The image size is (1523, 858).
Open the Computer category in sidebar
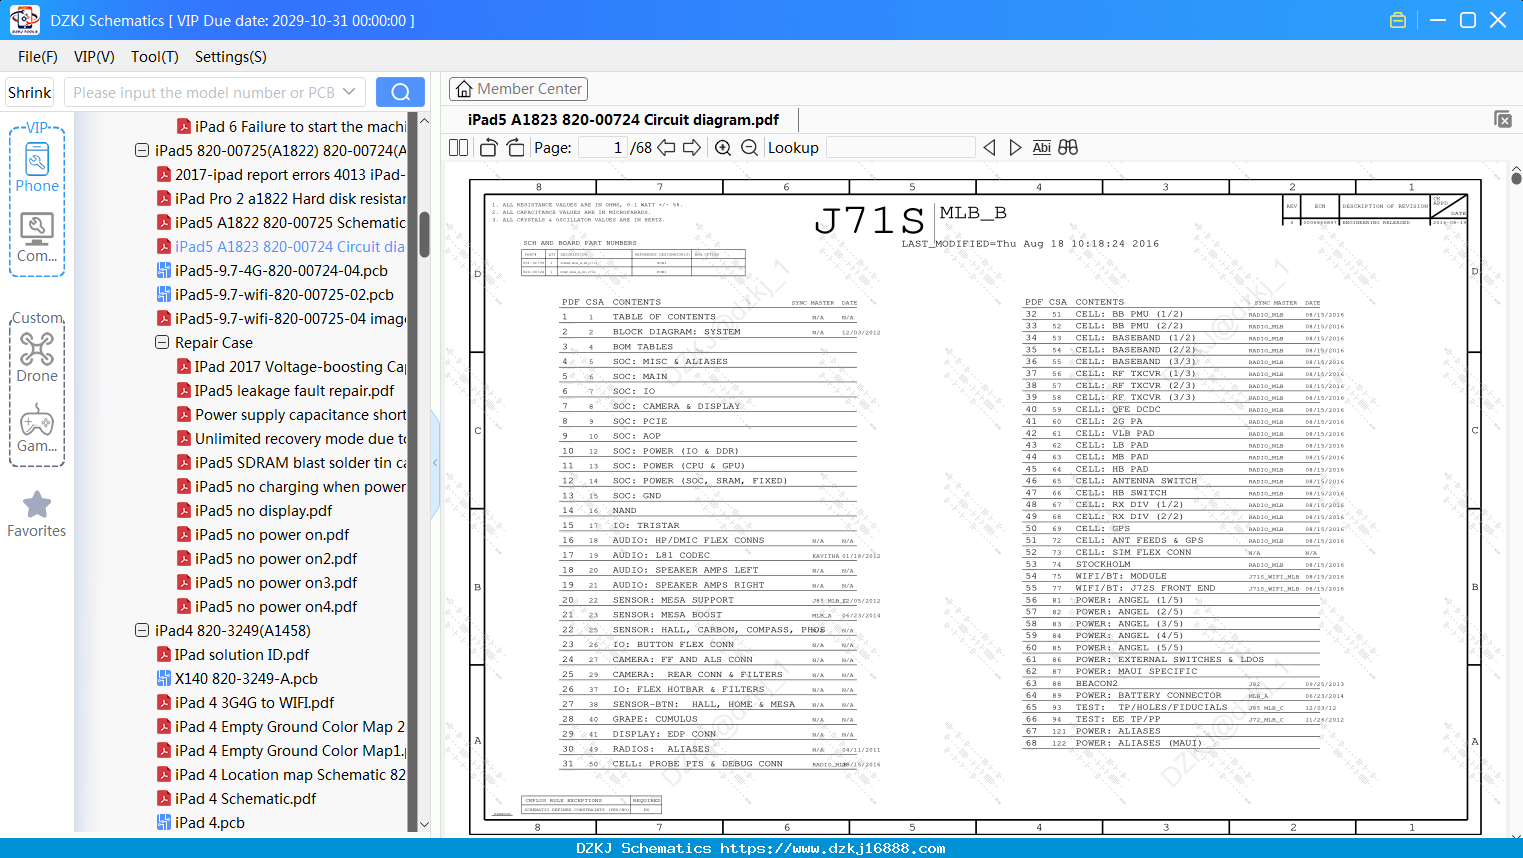point(37,238)
